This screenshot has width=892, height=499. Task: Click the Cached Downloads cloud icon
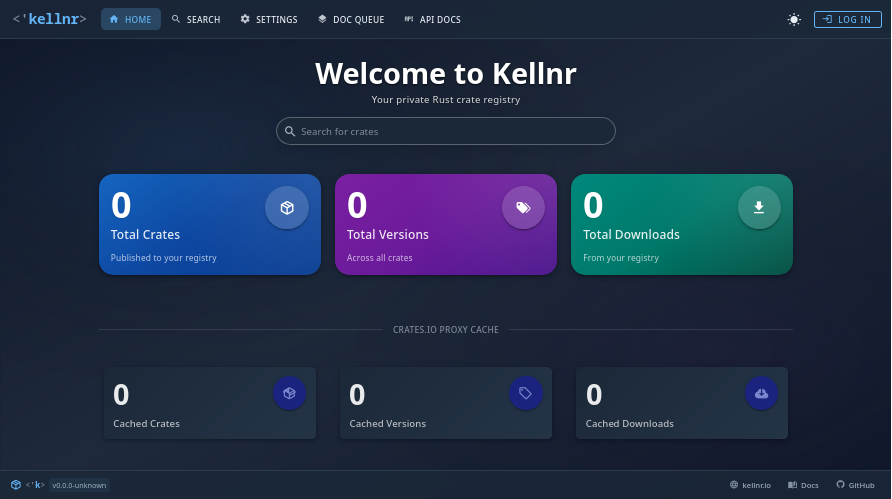tap(761, 393)
